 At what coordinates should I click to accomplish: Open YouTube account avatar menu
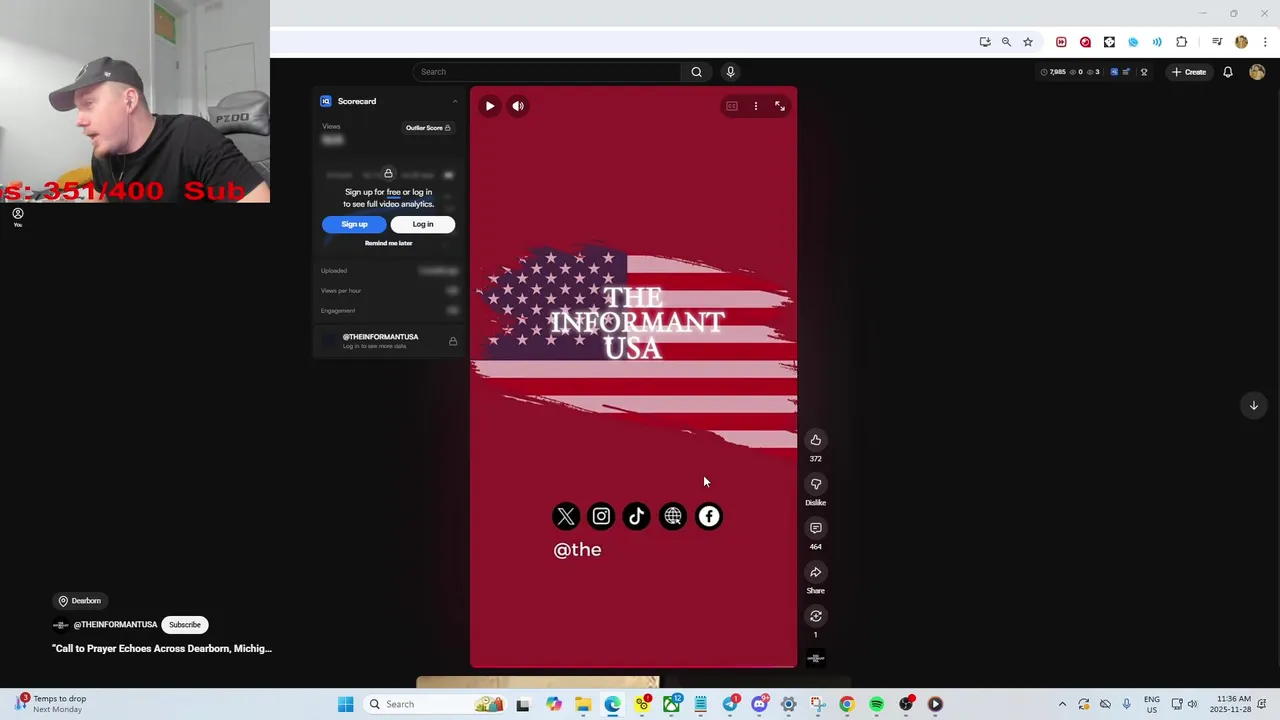coord(1257,72)
